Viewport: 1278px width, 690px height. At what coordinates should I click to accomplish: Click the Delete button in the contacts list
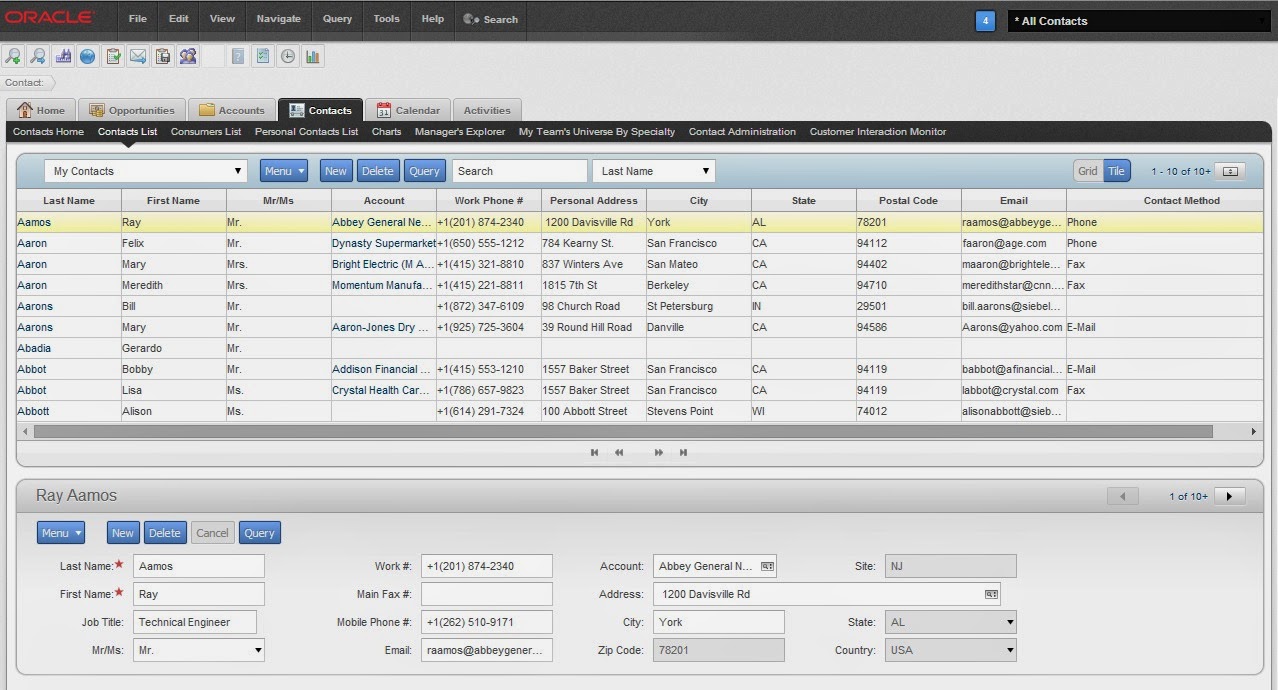[378, 170]
